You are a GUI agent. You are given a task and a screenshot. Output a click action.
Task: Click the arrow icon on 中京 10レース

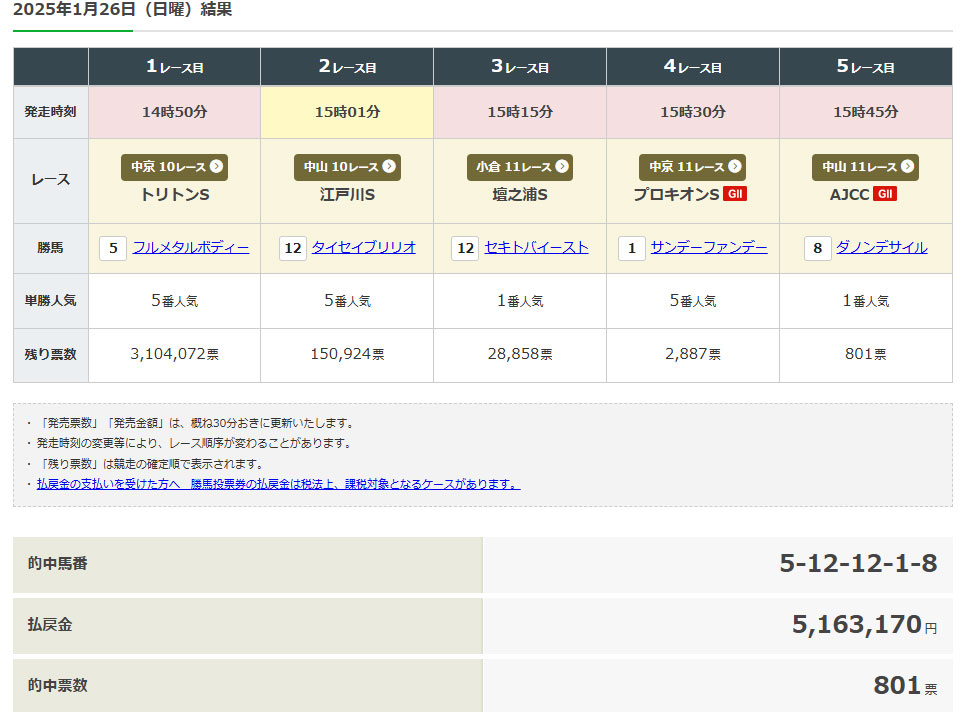point(217,167)
